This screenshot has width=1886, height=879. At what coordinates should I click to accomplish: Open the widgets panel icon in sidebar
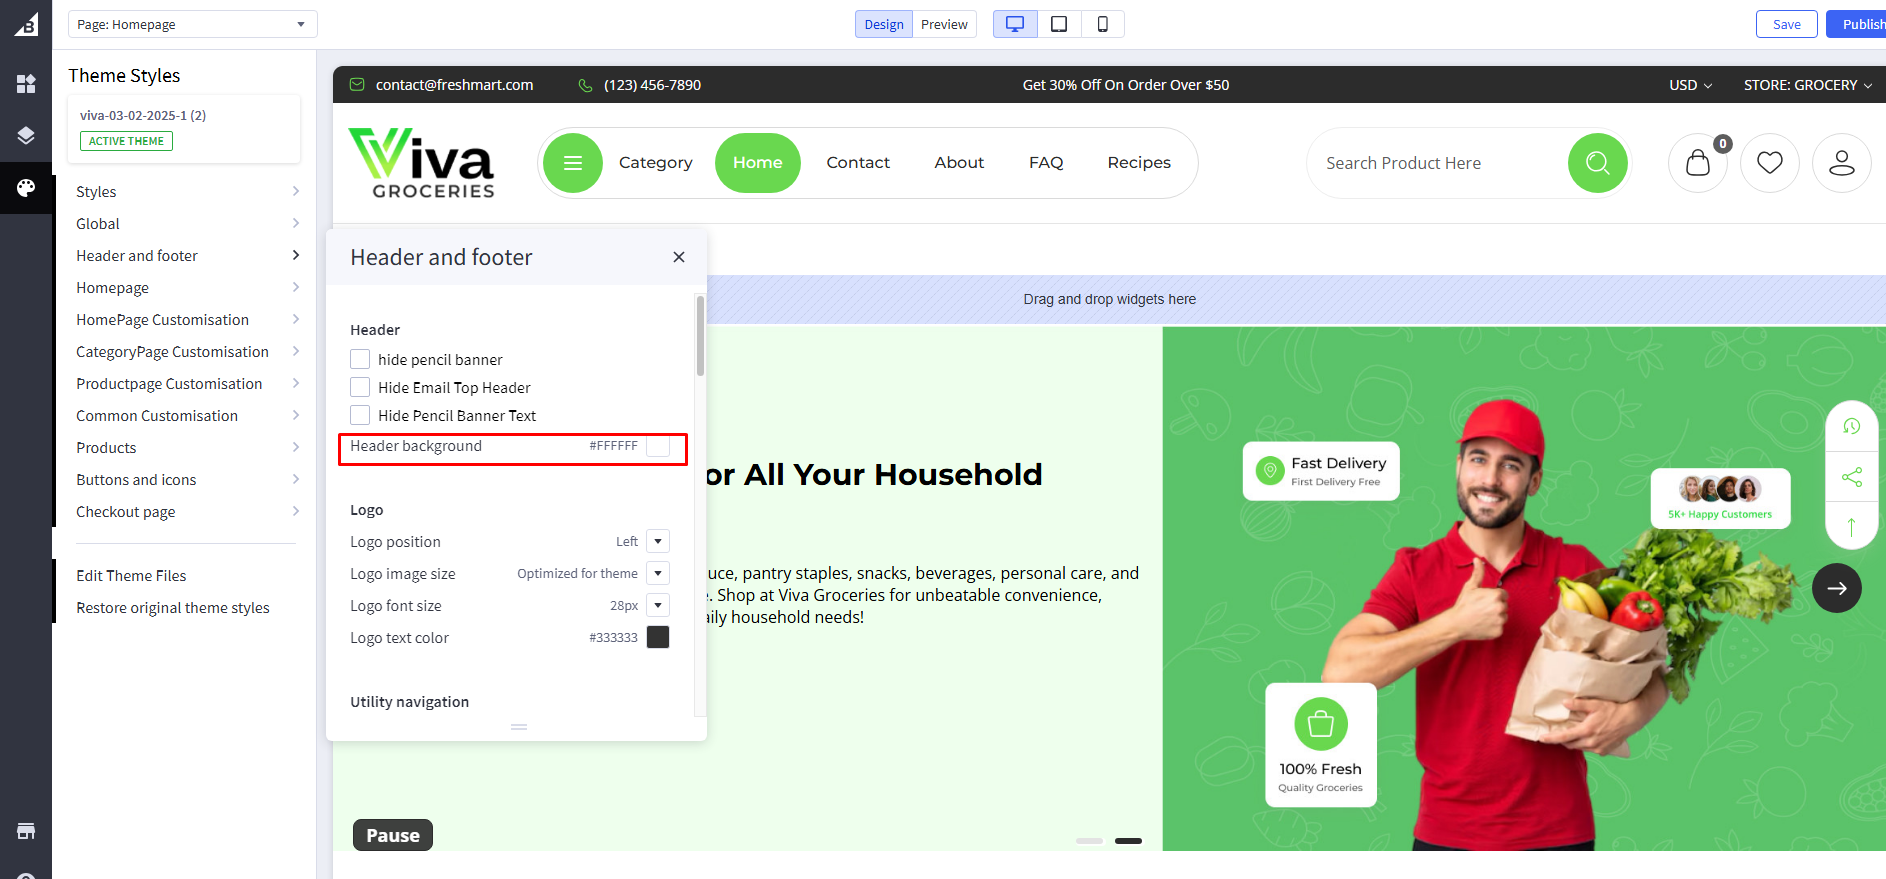point(26,84)
